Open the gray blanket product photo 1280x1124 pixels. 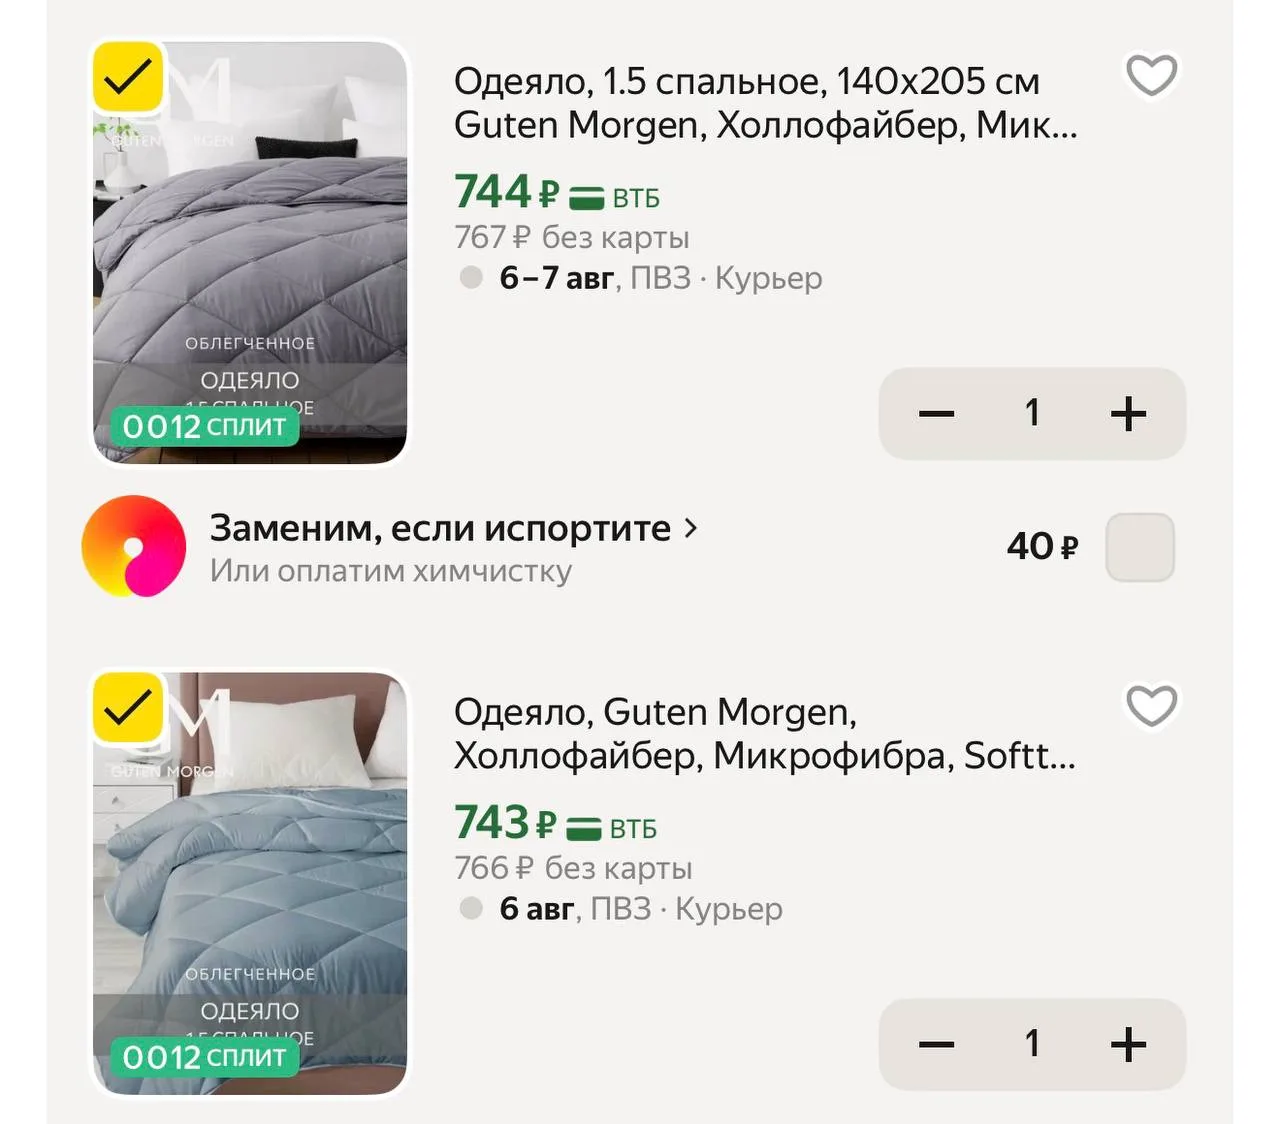coord(250,253)
